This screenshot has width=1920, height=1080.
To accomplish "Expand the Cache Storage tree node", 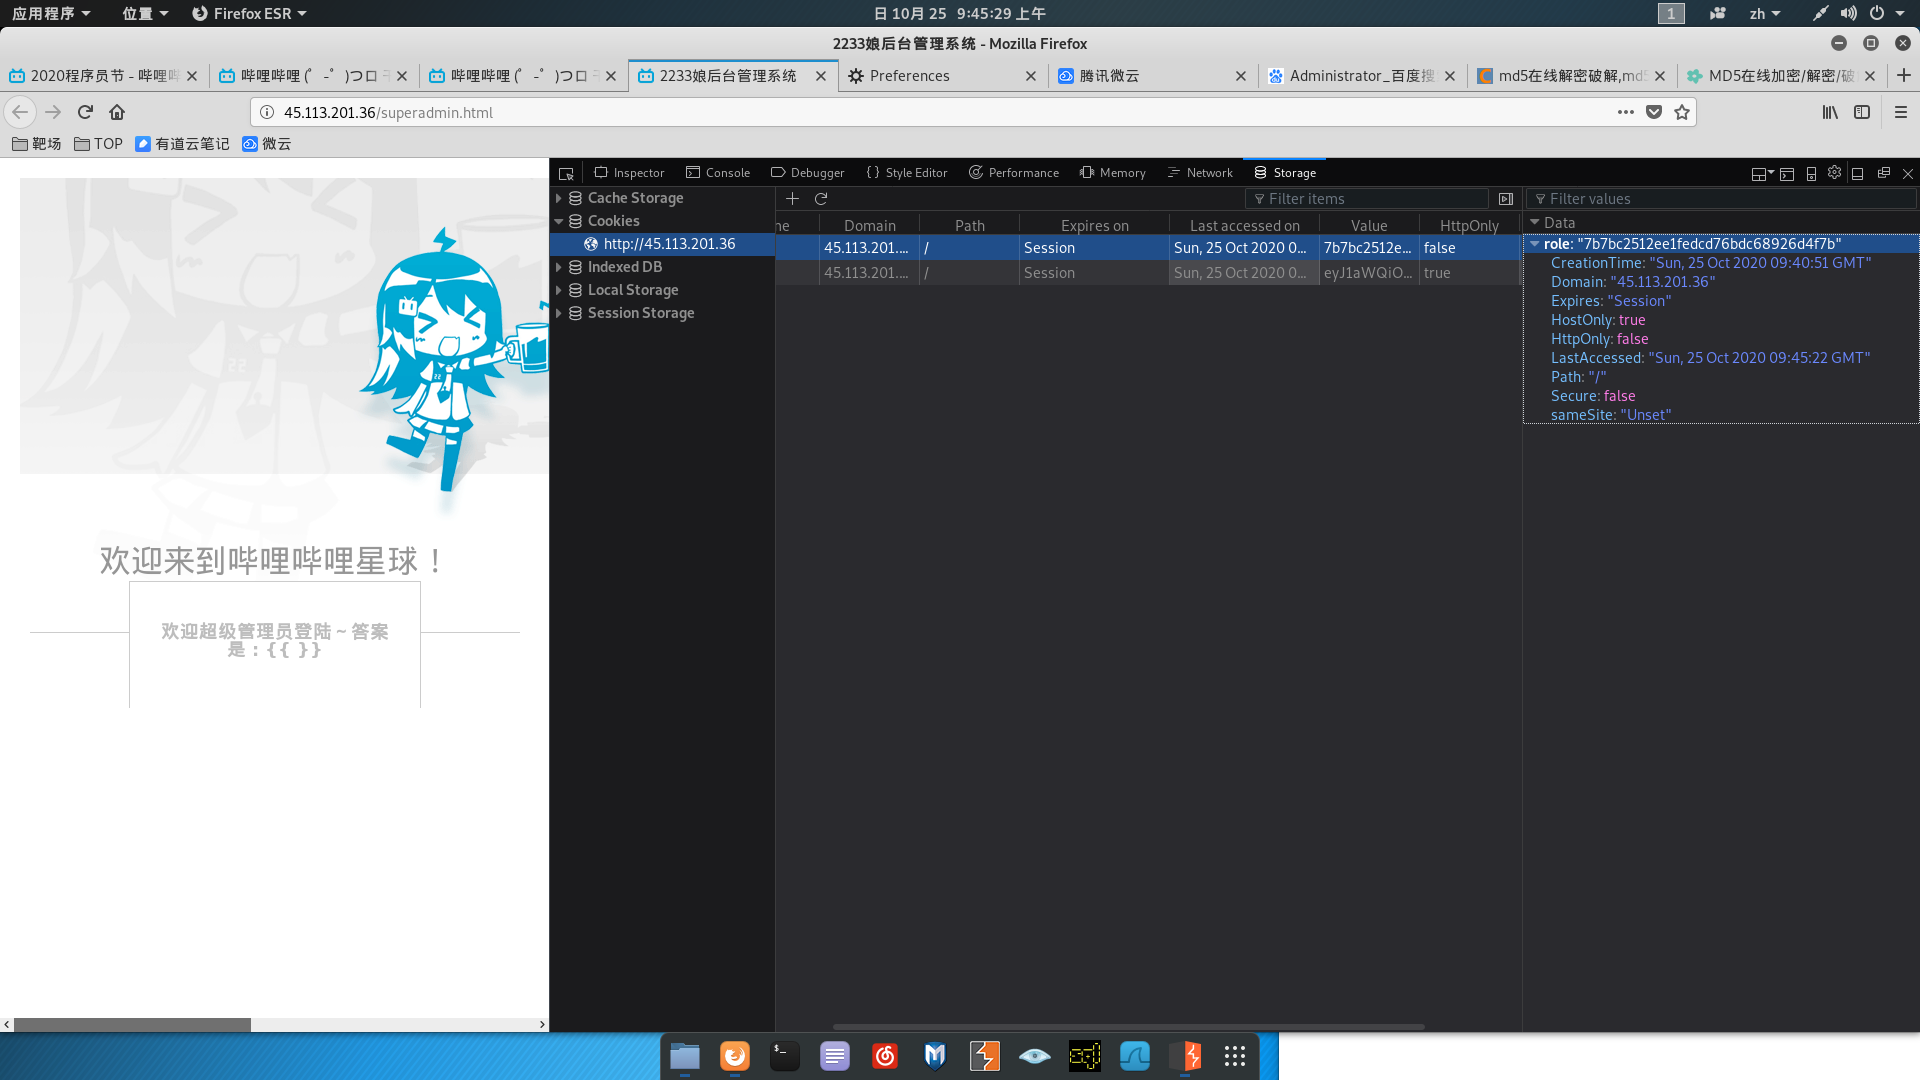I will 559,198.
